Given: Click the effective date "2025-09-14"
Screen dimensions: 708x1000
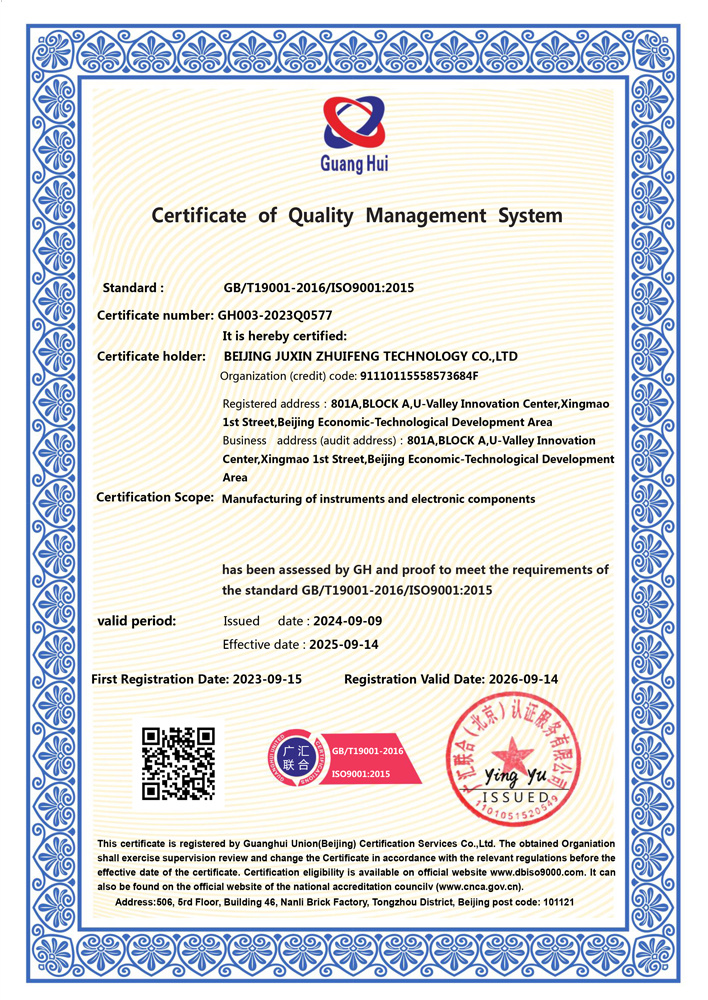Looking at the screenshot, I should tap(344, 644).
